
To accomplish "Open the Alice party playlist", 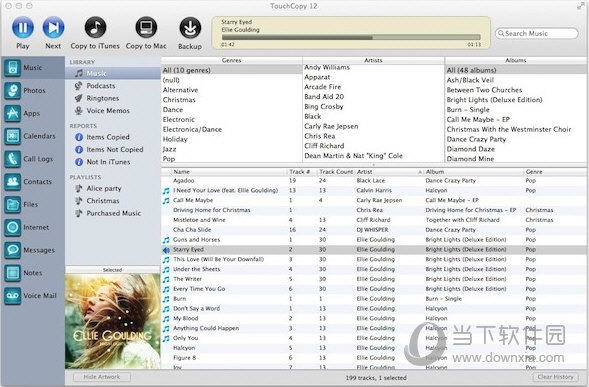I will pyautogui.click(x=113, y=188).
